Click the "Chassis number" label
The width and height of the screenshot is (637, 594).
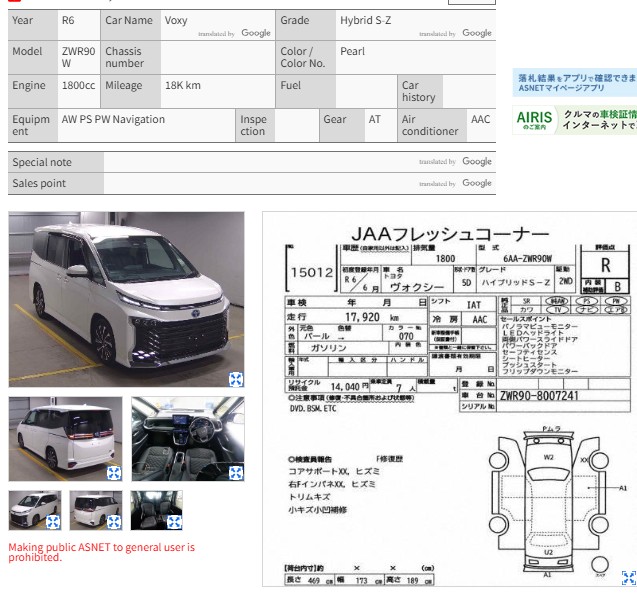point(124,57)
